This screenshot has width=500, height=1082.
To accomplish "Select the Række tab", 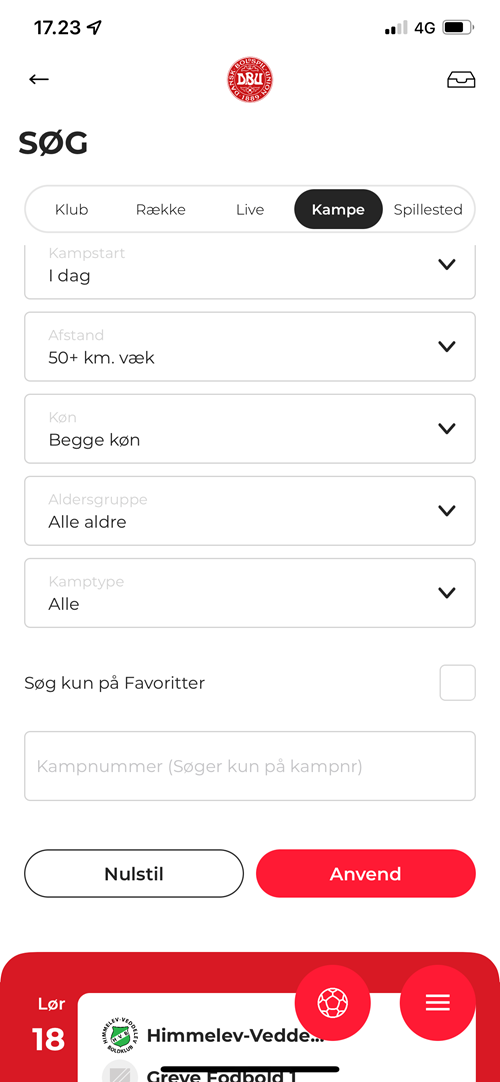I will [x=161, y=209].
